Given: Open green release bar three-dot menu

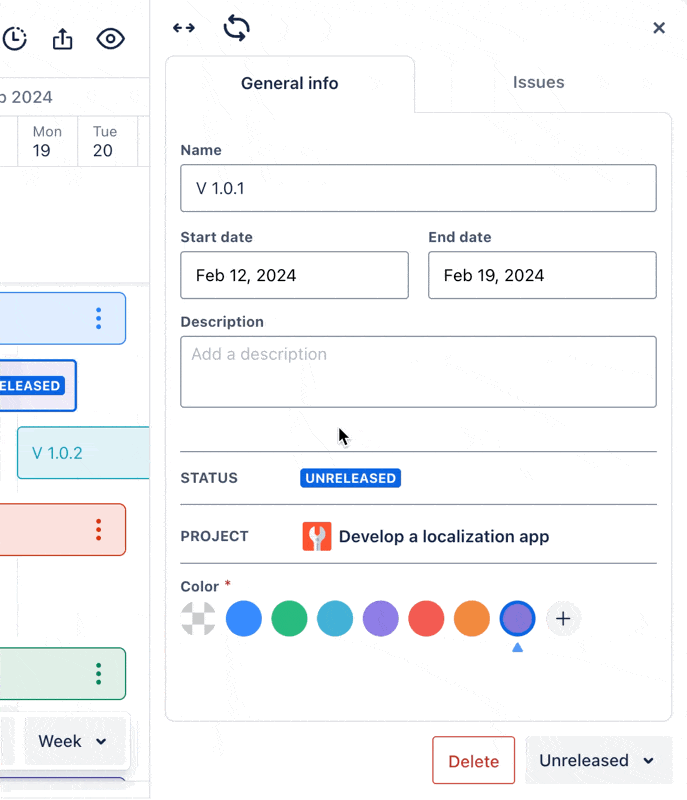Looking at the screenshot, I should click(x=98, y=674).
